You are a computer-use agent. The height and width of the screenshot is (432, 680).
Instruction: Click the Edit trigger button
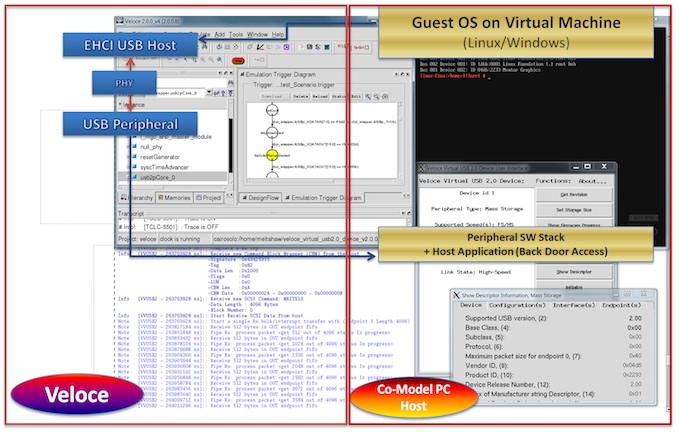coord(356,96)
